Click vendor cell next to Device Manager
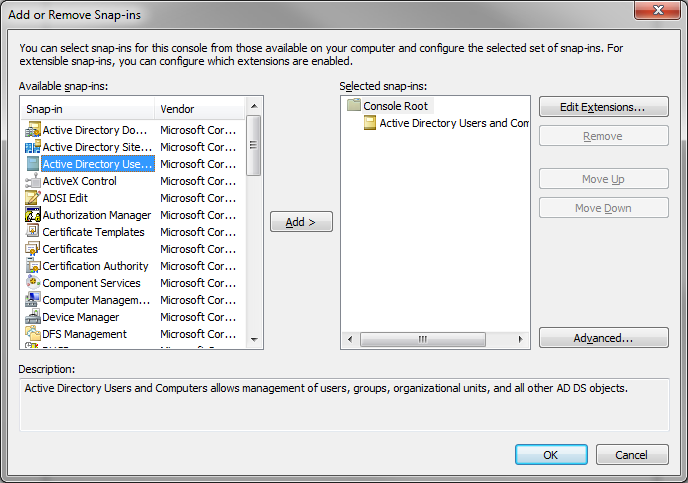 coord(198,317)
